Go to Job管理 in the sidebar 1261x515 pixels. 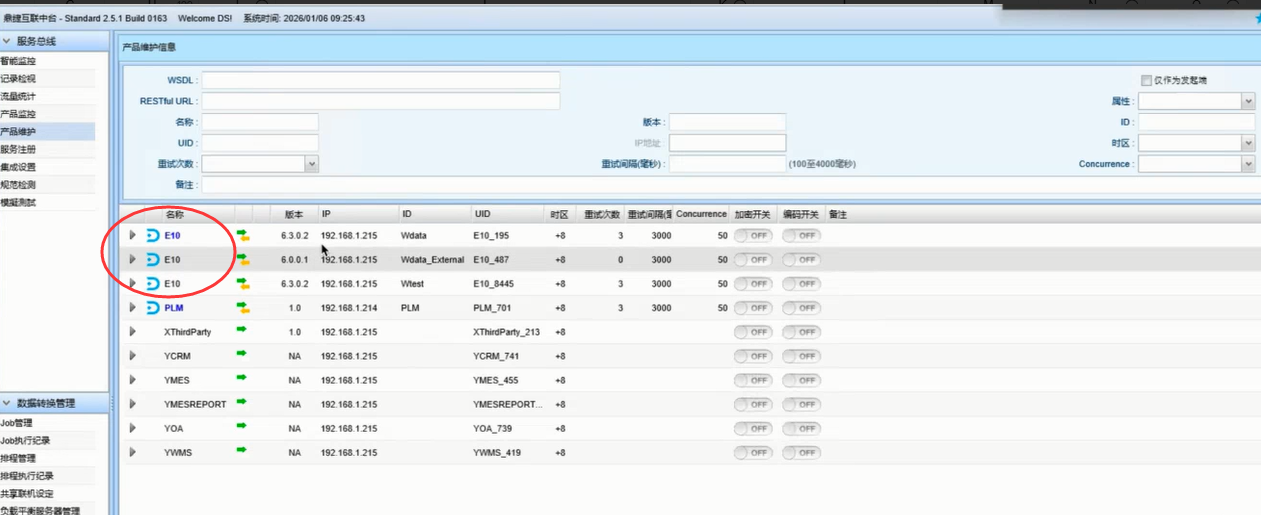tap(17, 423)
